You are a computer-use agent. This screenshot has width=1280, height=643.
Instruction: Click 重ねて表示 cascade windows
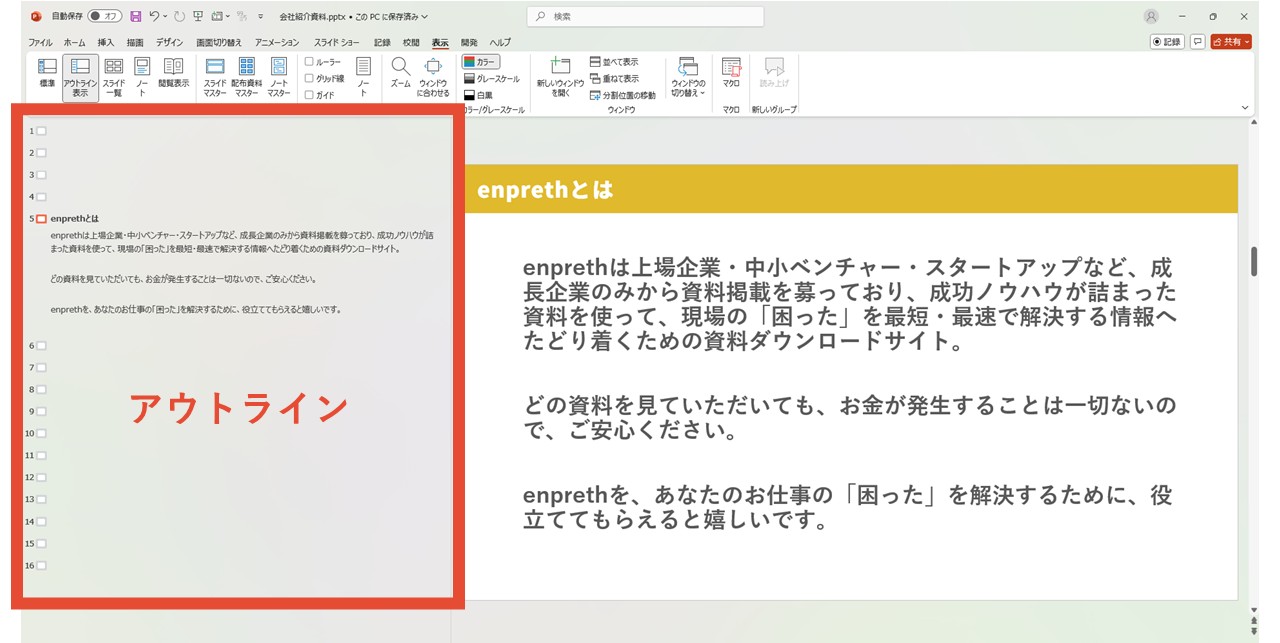pyautogui.click(x=614, y=78)
